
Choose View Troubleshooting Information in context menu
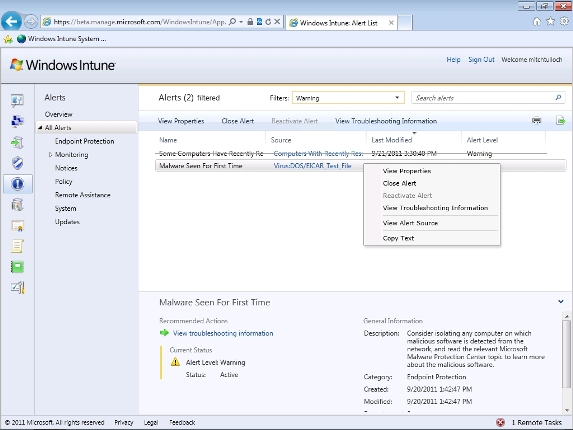pos(435,208)
